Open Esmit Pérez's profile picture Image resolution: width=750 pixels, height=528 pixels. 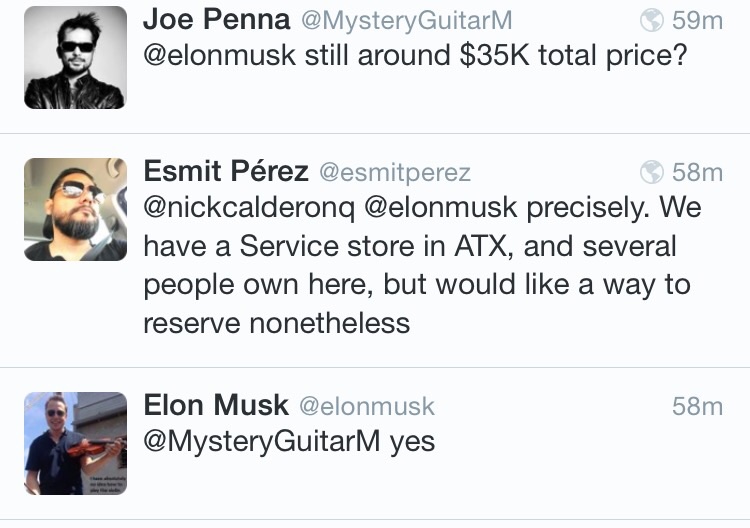coord(75,209)
